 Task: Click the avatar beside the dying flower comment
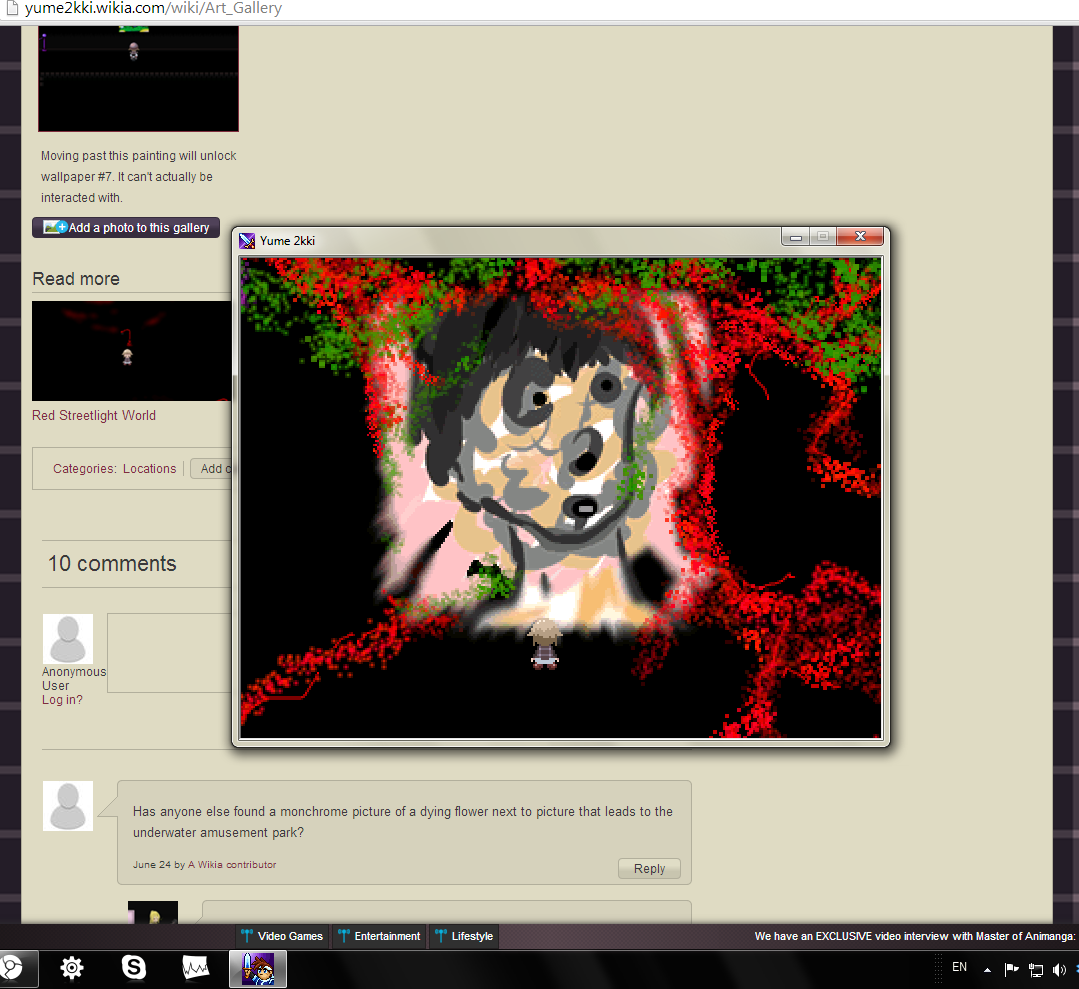[x=68, y=806]
